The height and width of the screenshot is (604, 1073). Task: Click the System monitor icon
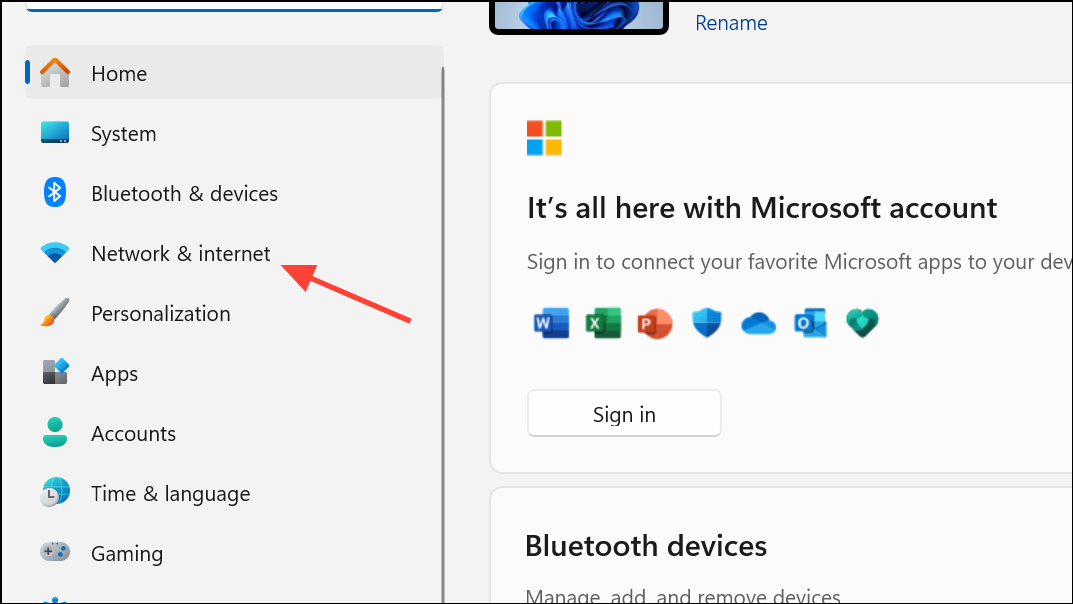[x=55, y=132]
